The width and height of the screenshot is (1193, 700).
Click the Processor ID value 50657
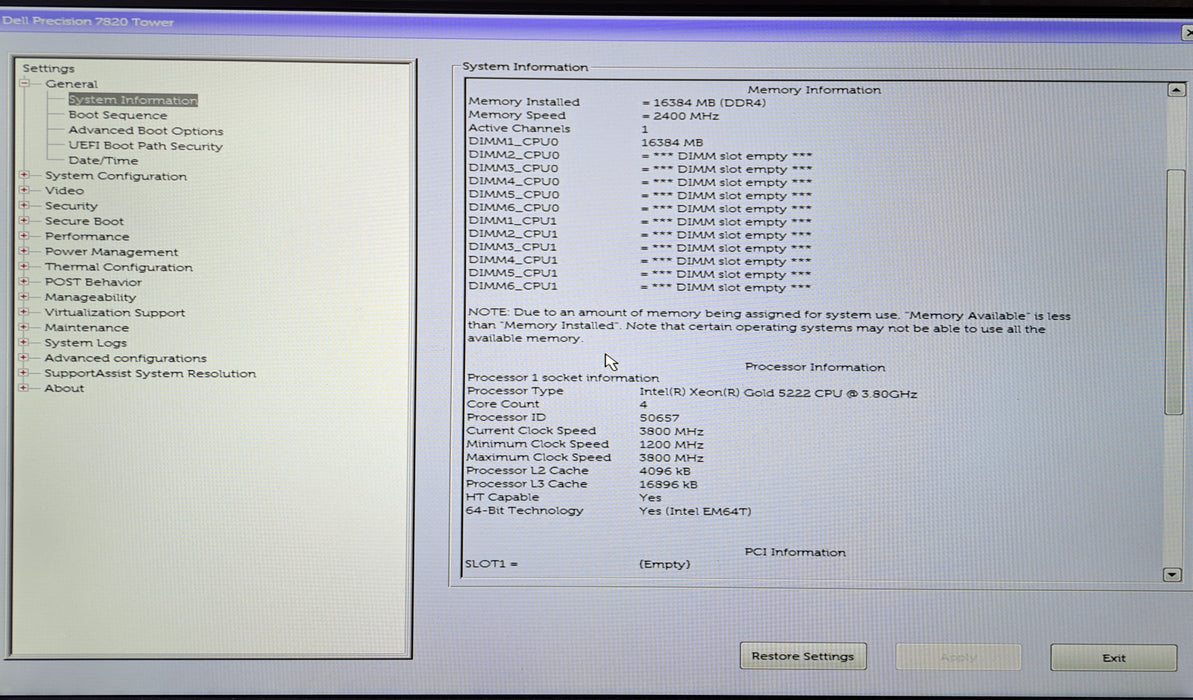point(659,418)
